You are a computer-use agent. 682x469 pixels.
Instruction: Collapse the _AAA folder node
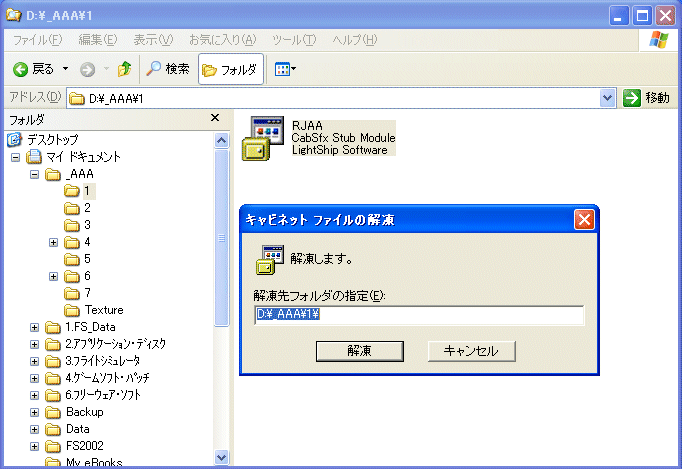34,174
